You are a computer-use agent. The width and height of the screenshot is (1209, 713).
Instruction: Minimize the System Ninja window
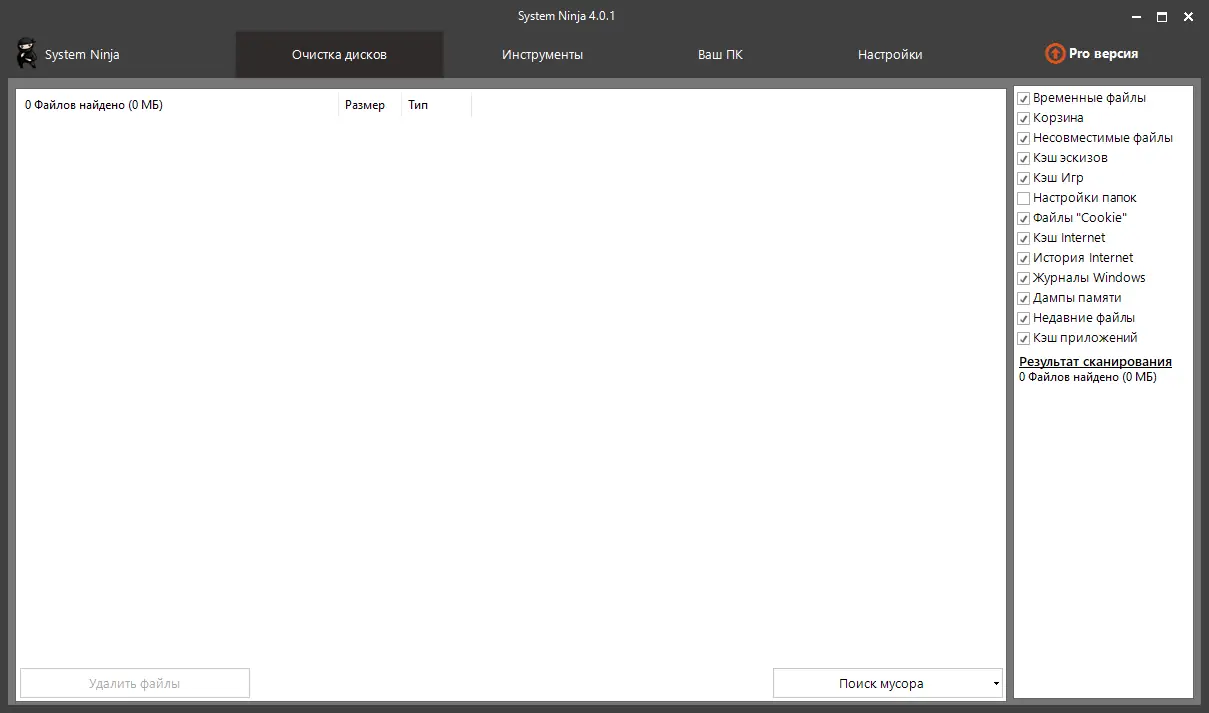pos(1137,17)
